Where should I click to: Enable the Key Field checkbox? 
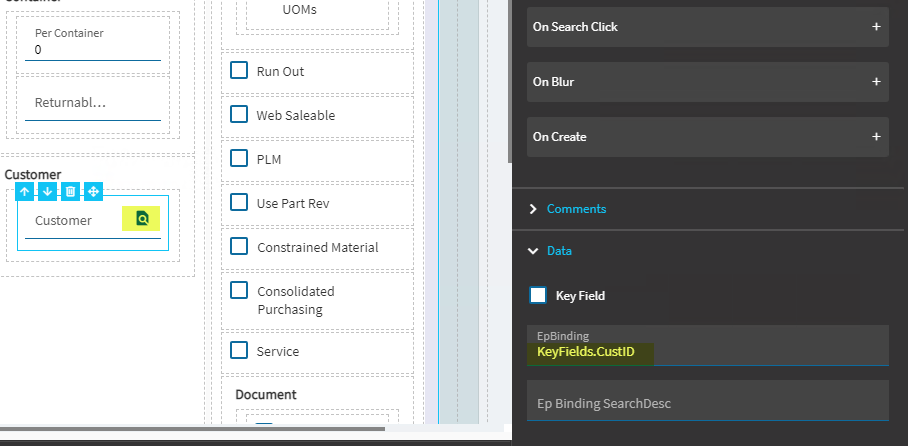point(538,295)
